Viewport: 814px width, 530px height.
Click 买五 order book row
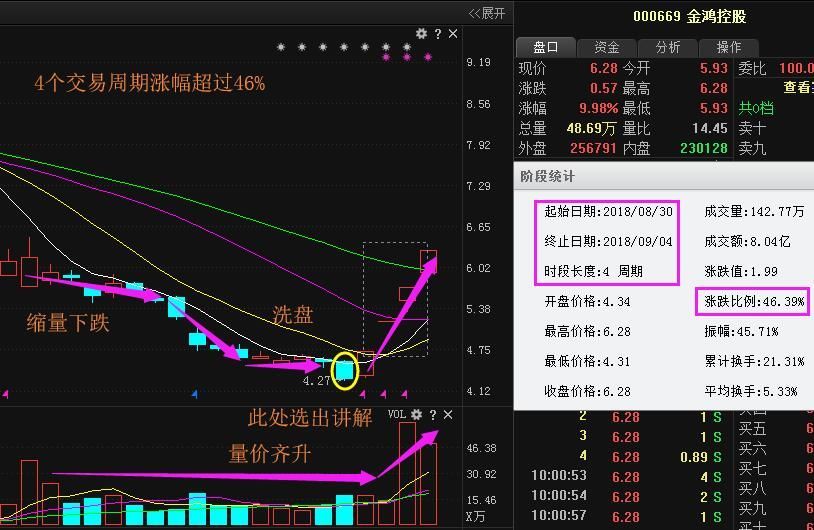(x=776, y=429)
